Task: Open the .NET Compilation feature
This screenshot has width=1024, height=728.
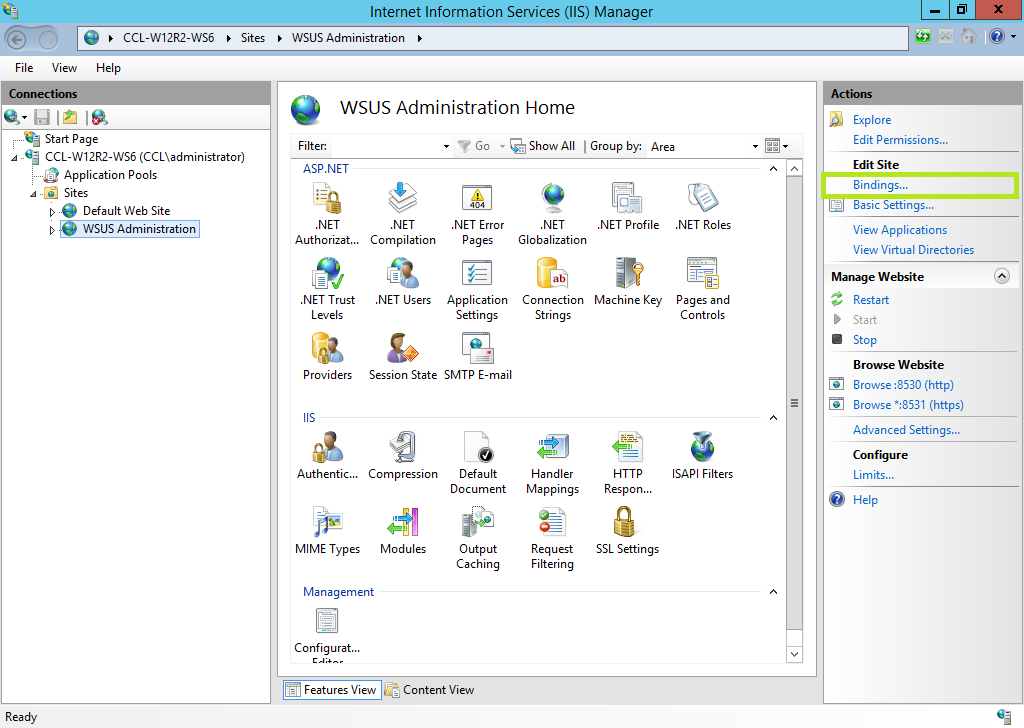Action: coord(403,214)
